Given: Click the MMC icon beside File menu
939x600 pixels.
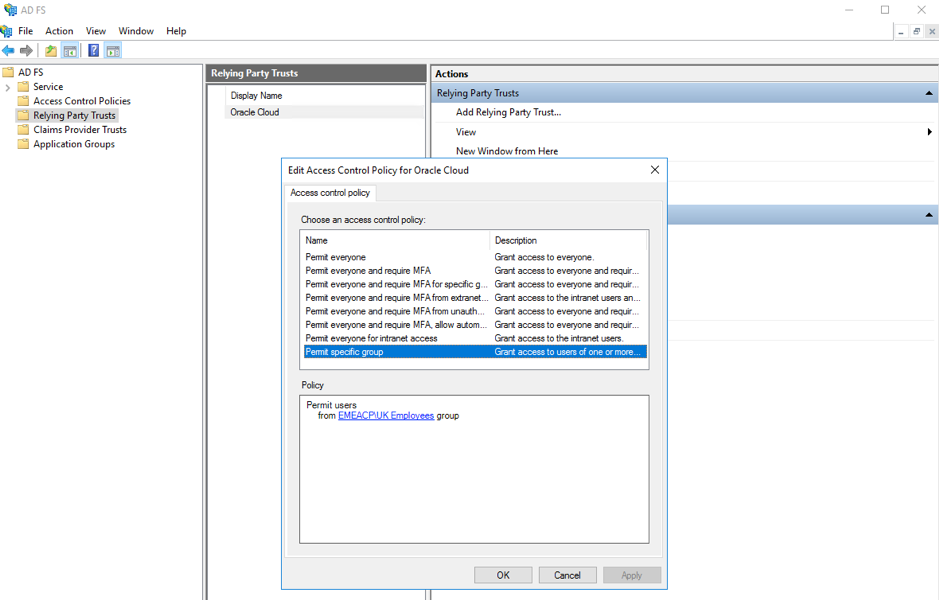Looking at the screenshot, I should (7, 31).
